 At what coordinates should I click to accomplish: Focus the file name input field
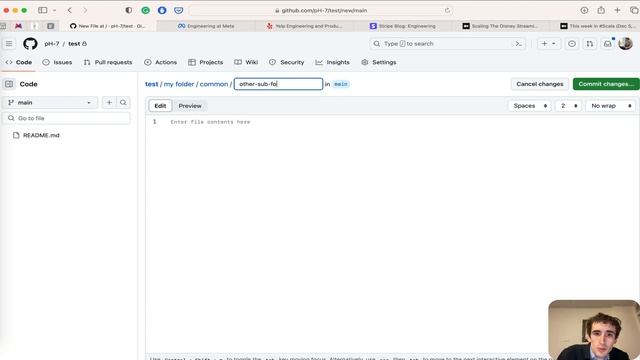point(278,84)
